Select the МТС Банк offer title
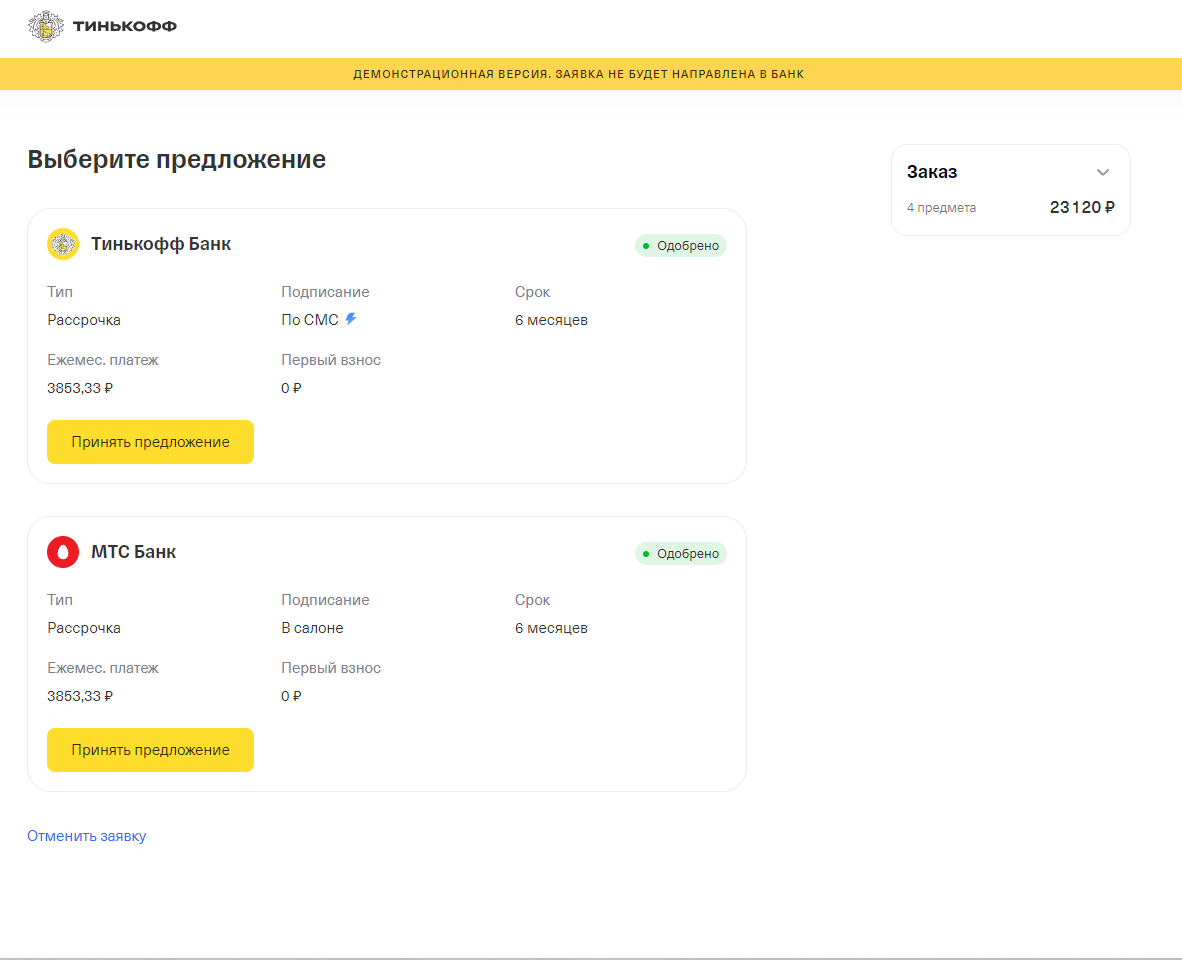 point(133,552)
